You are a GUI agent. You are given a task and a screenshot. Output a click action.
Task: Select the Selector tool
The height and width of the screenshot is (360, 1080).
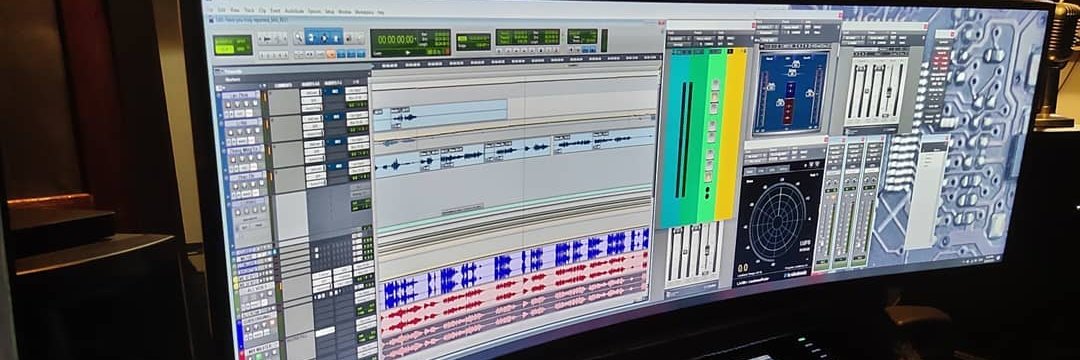tap(324, 38)
